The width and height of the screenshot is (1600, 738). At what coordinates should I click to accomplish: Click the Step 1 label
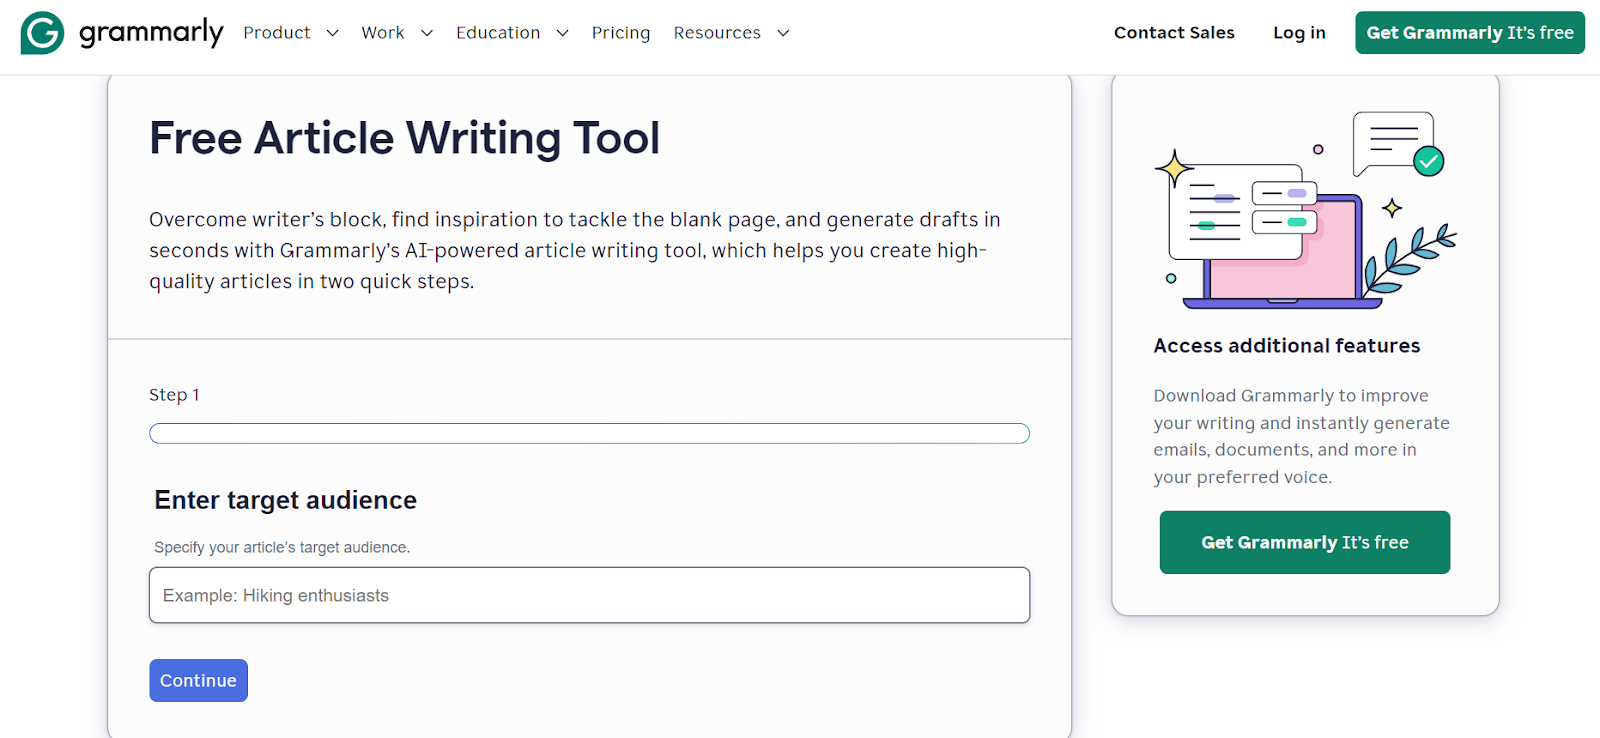[x=174, y=395]
